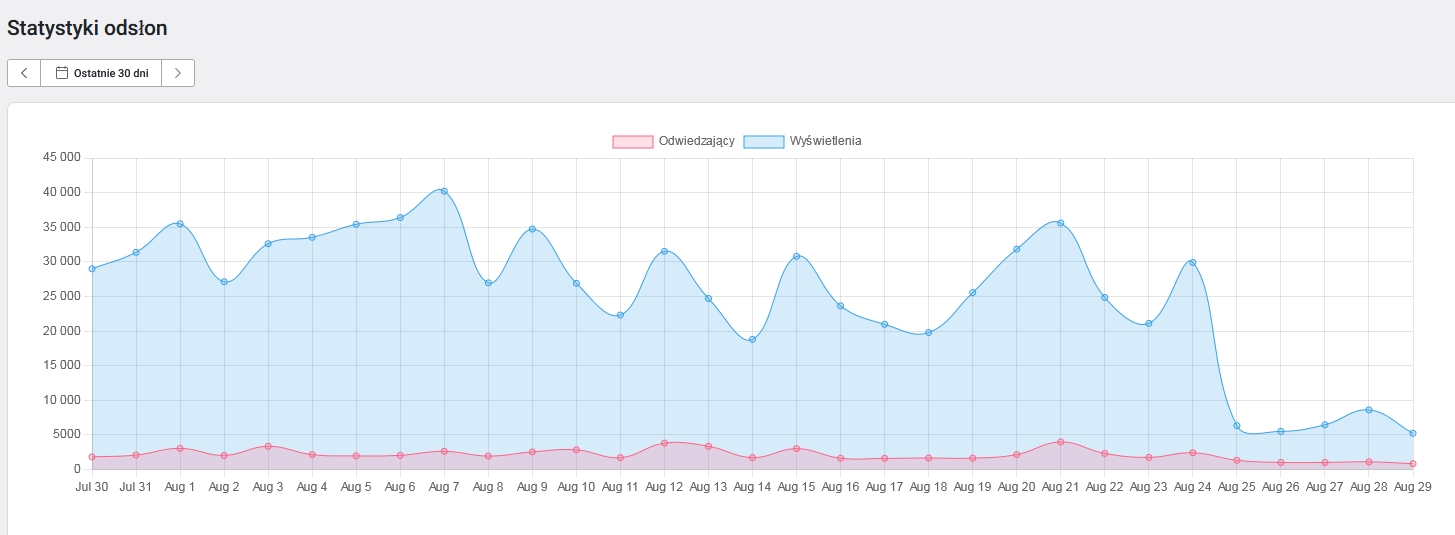The width and height of the screenshot is (1455, 535).
Task: Toggle the Odwiedzający series via legend label
Action: (x=696, y=141)
